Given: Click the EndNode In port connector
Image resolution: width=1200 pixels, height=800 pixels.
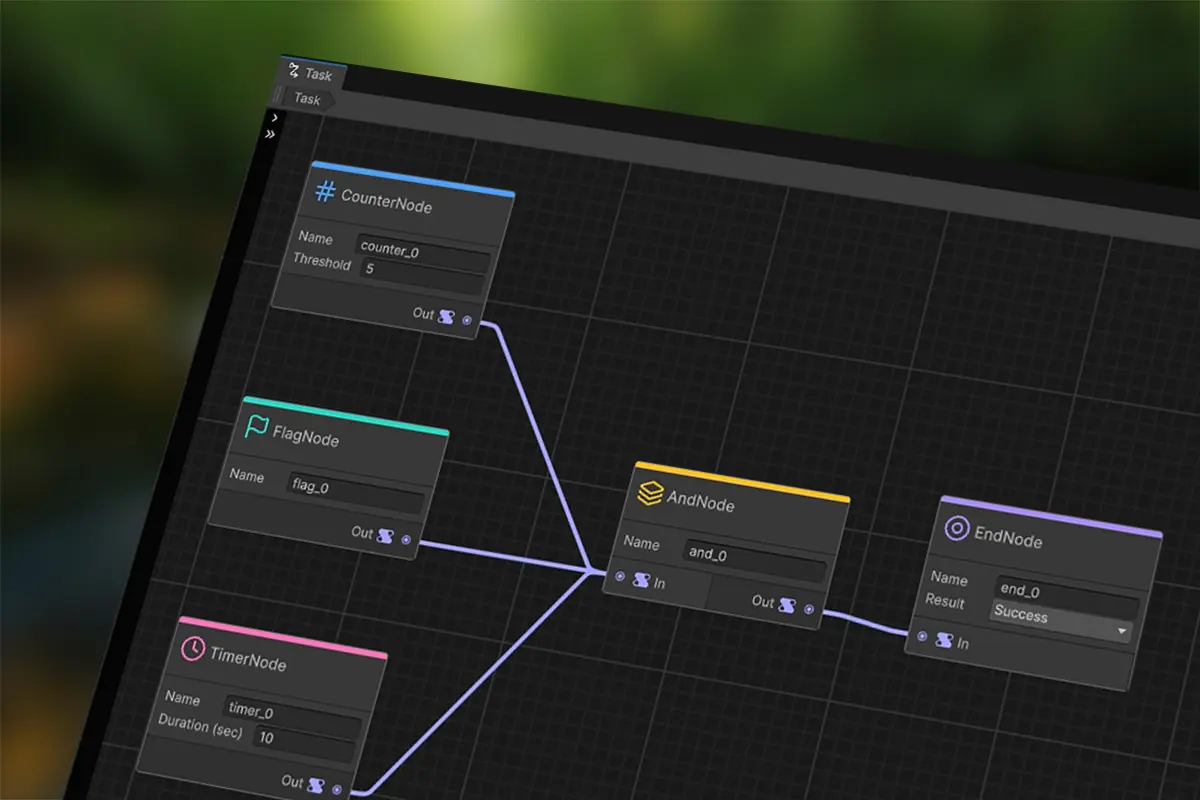Looking at the screenshot, I should pos(922,636).
